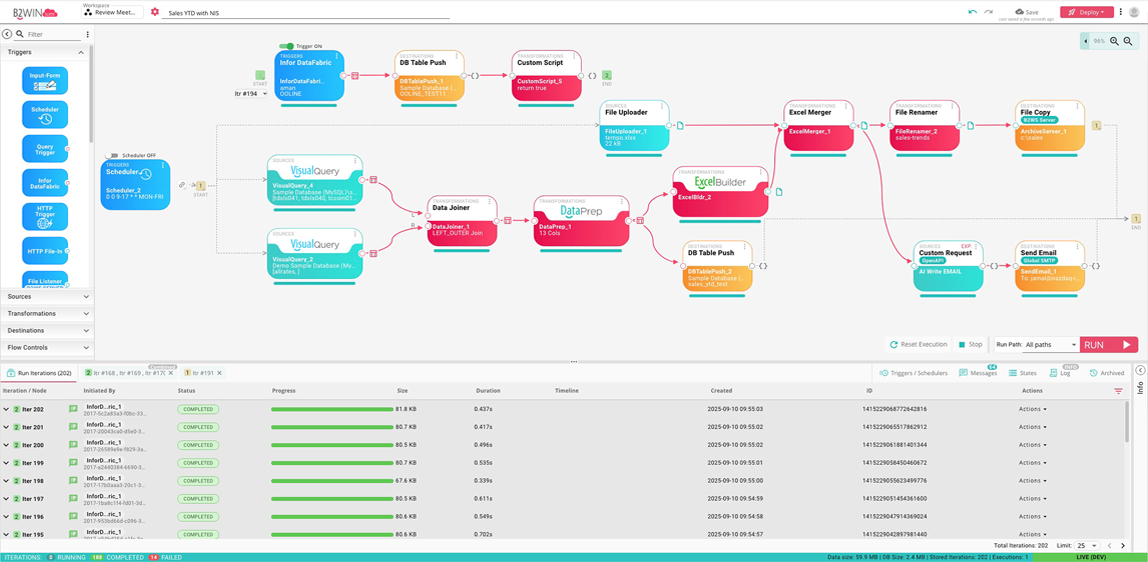This screenshot has height=562, width=1148.
Task: Close the Itr #191 tab
Action: (219, 373)
